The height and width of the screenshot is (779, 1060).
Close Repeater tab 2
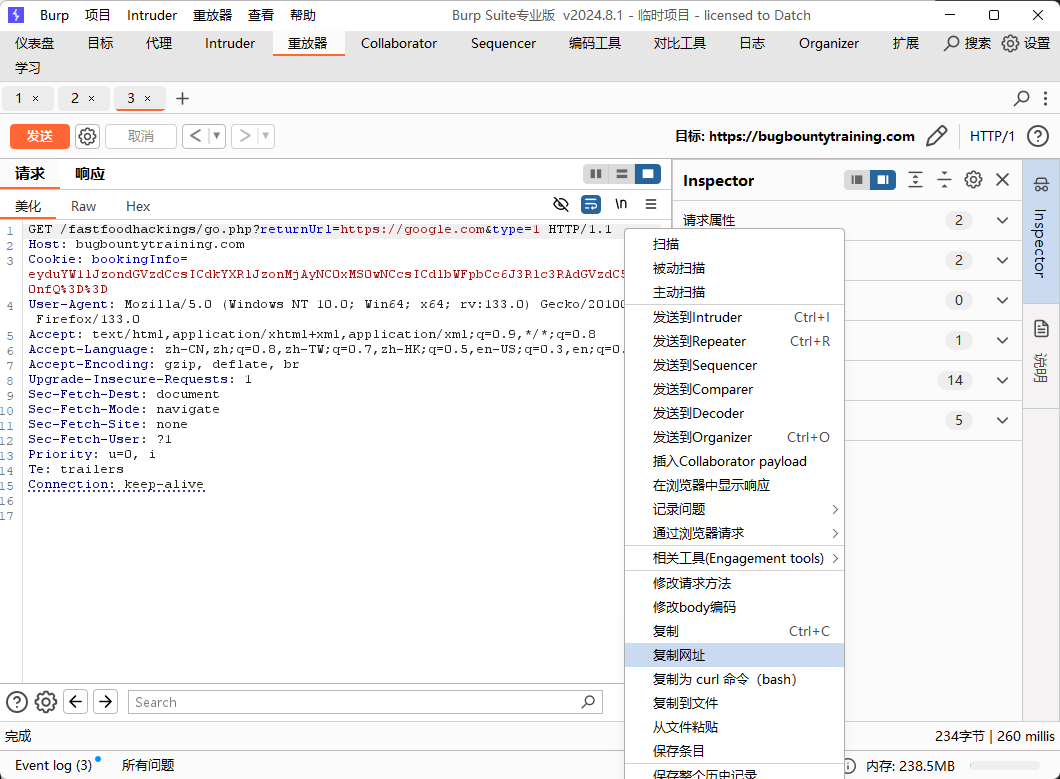pos(91,99)
